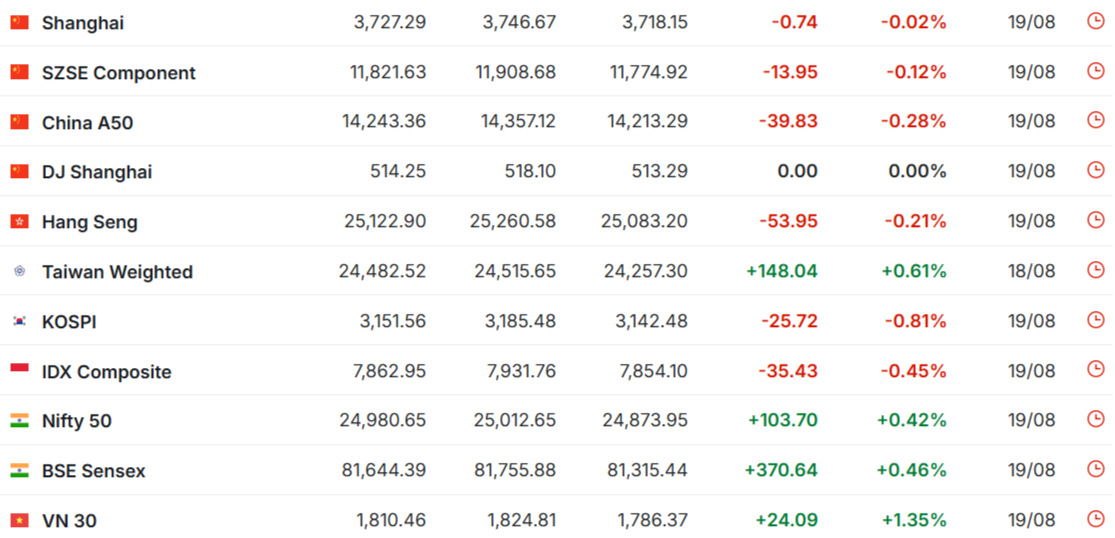
Task: Click the clock icon in Shanghai row
Action: (x=1096, y=21)
